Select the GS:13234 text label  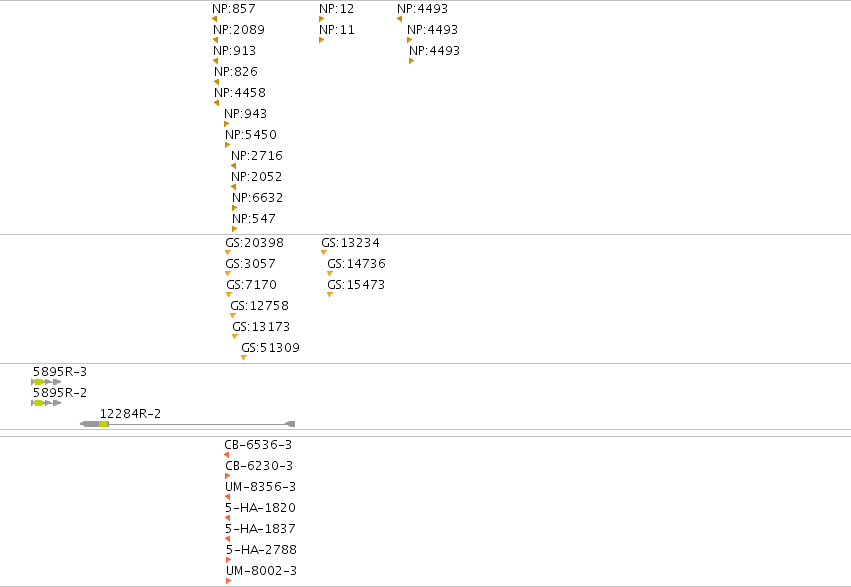(x=351, y=243)
